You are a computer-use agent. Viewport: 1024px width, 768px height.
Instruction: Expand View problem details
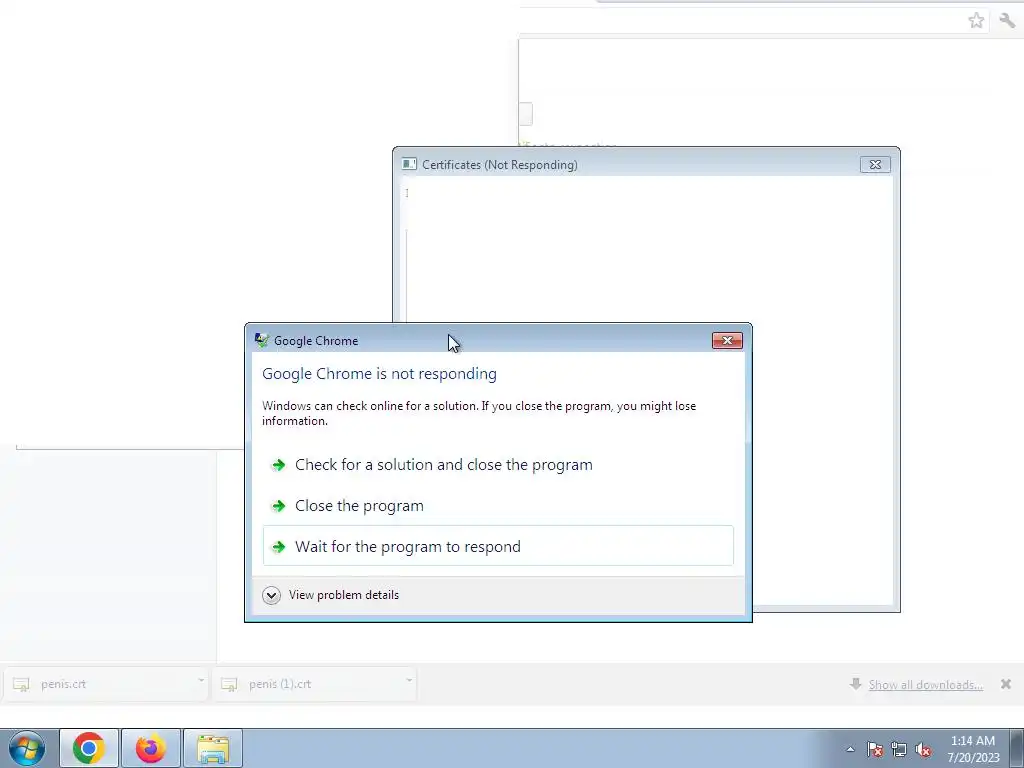330,595
